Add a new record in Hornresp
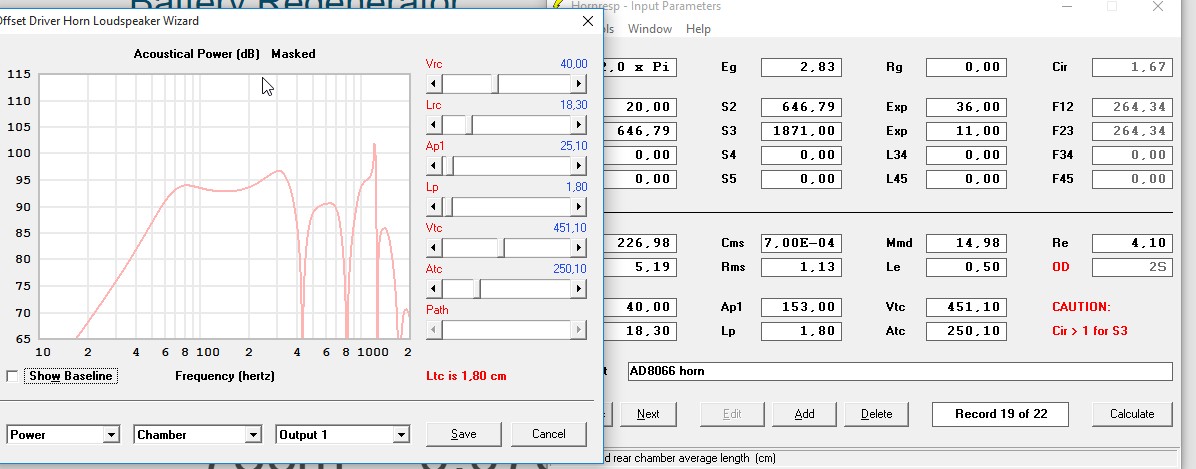The width and height of the screenshot is (1196, 469). point(804,414)
